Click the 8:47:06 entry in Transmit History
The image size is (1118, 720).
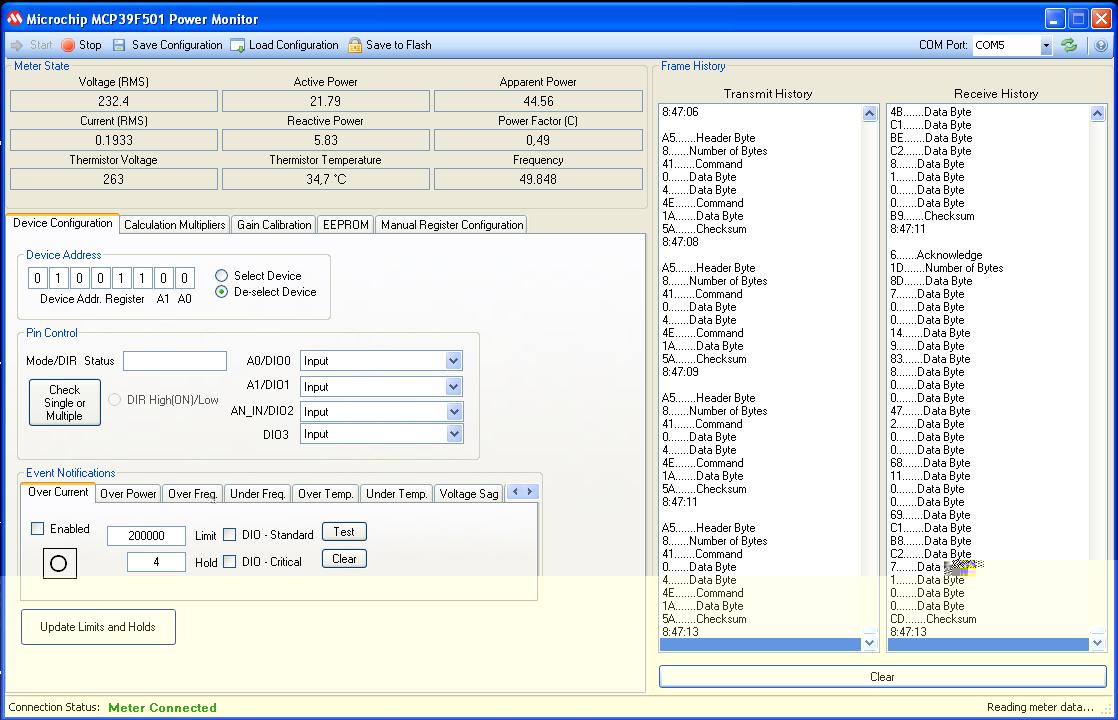point(680,112)
